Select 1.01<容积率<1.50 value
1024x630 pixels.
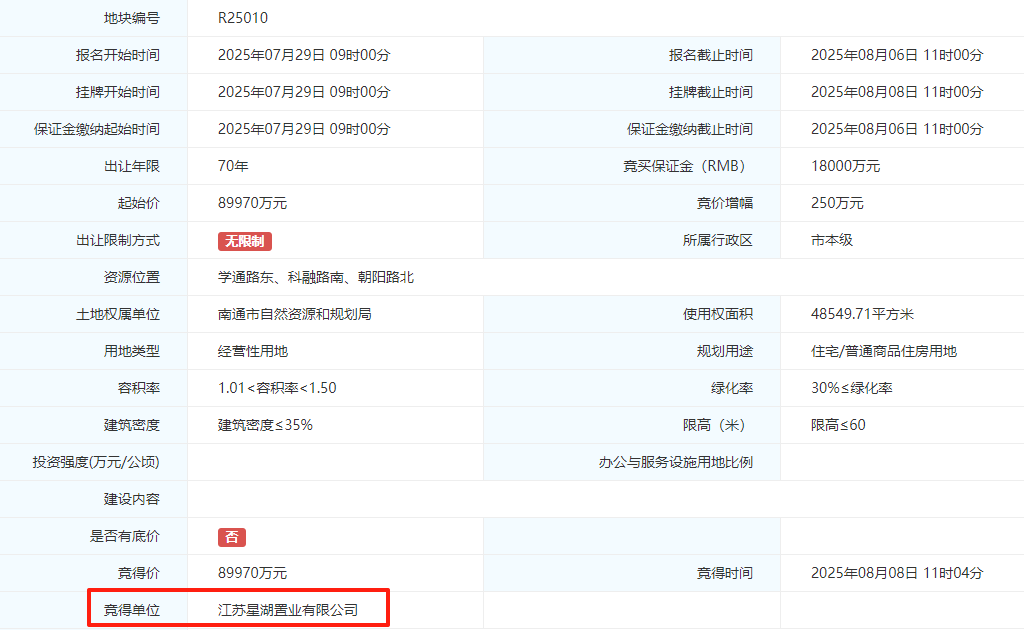[x=277, y=388]
